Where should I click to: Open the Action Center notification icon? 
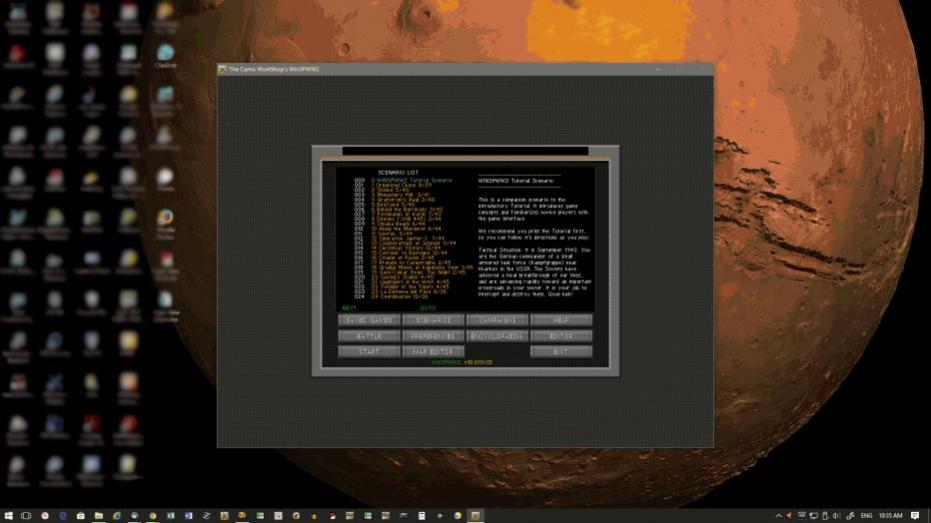pos(916,515)
